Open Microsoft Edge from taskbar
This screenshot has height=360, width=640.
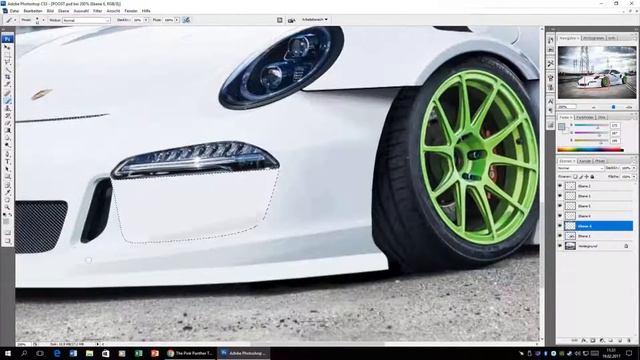(57, 353)
